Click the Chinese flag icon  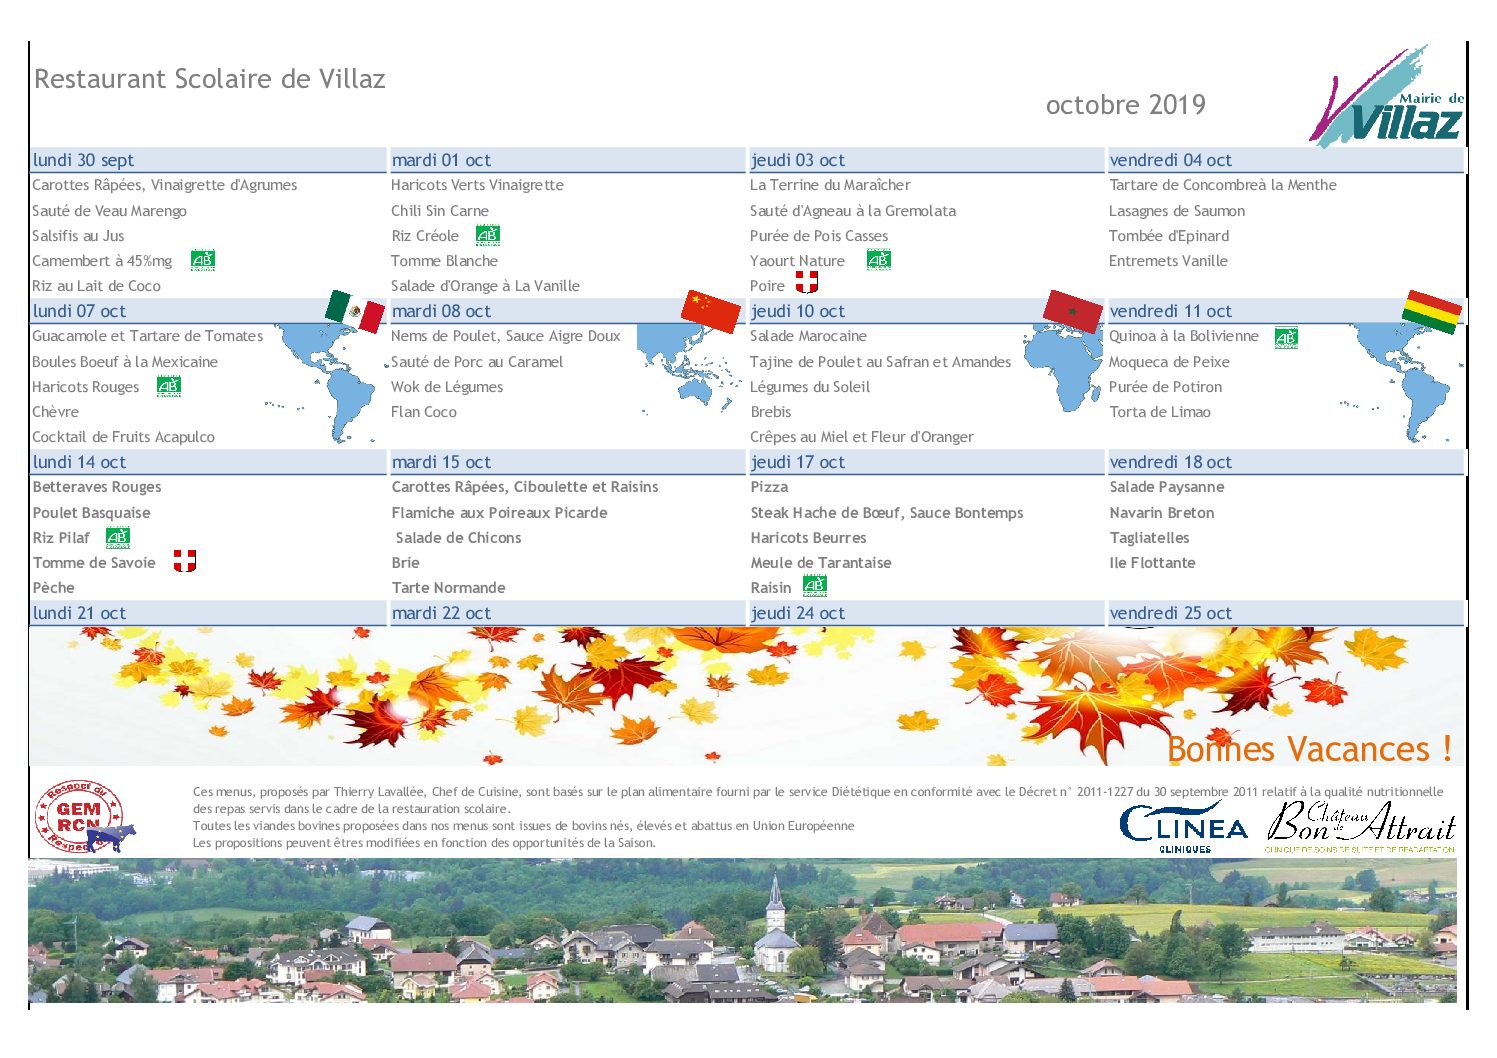(x=711, y=311)
